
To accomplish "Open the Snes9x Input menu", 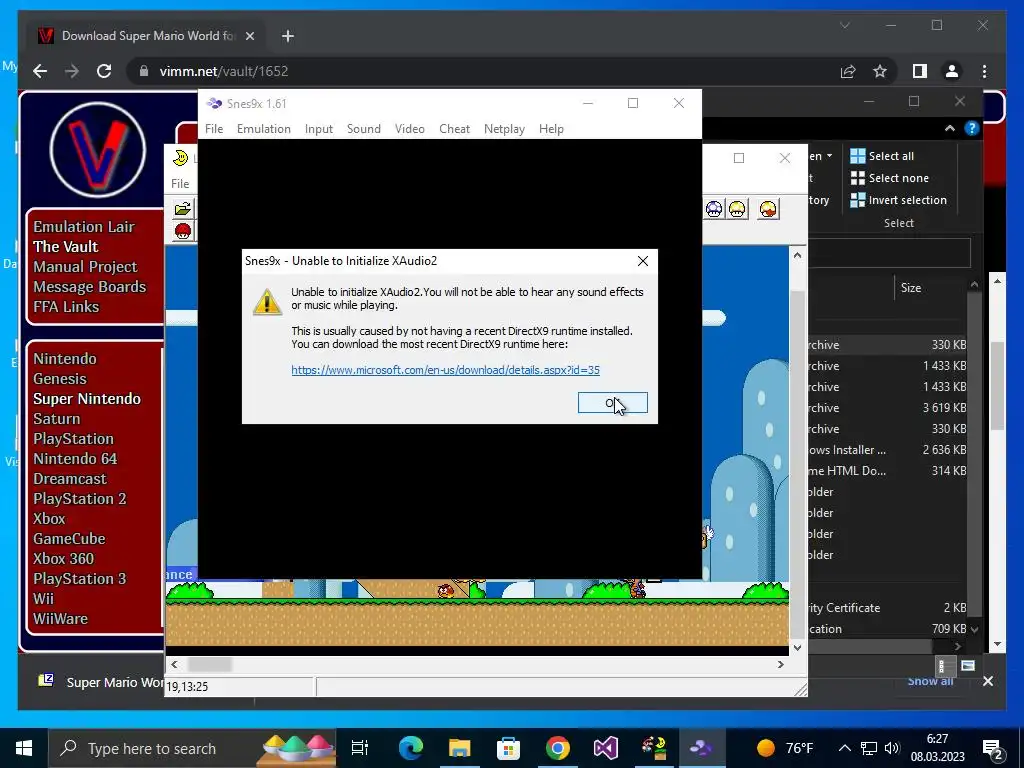I will click(x=319, y=129).
